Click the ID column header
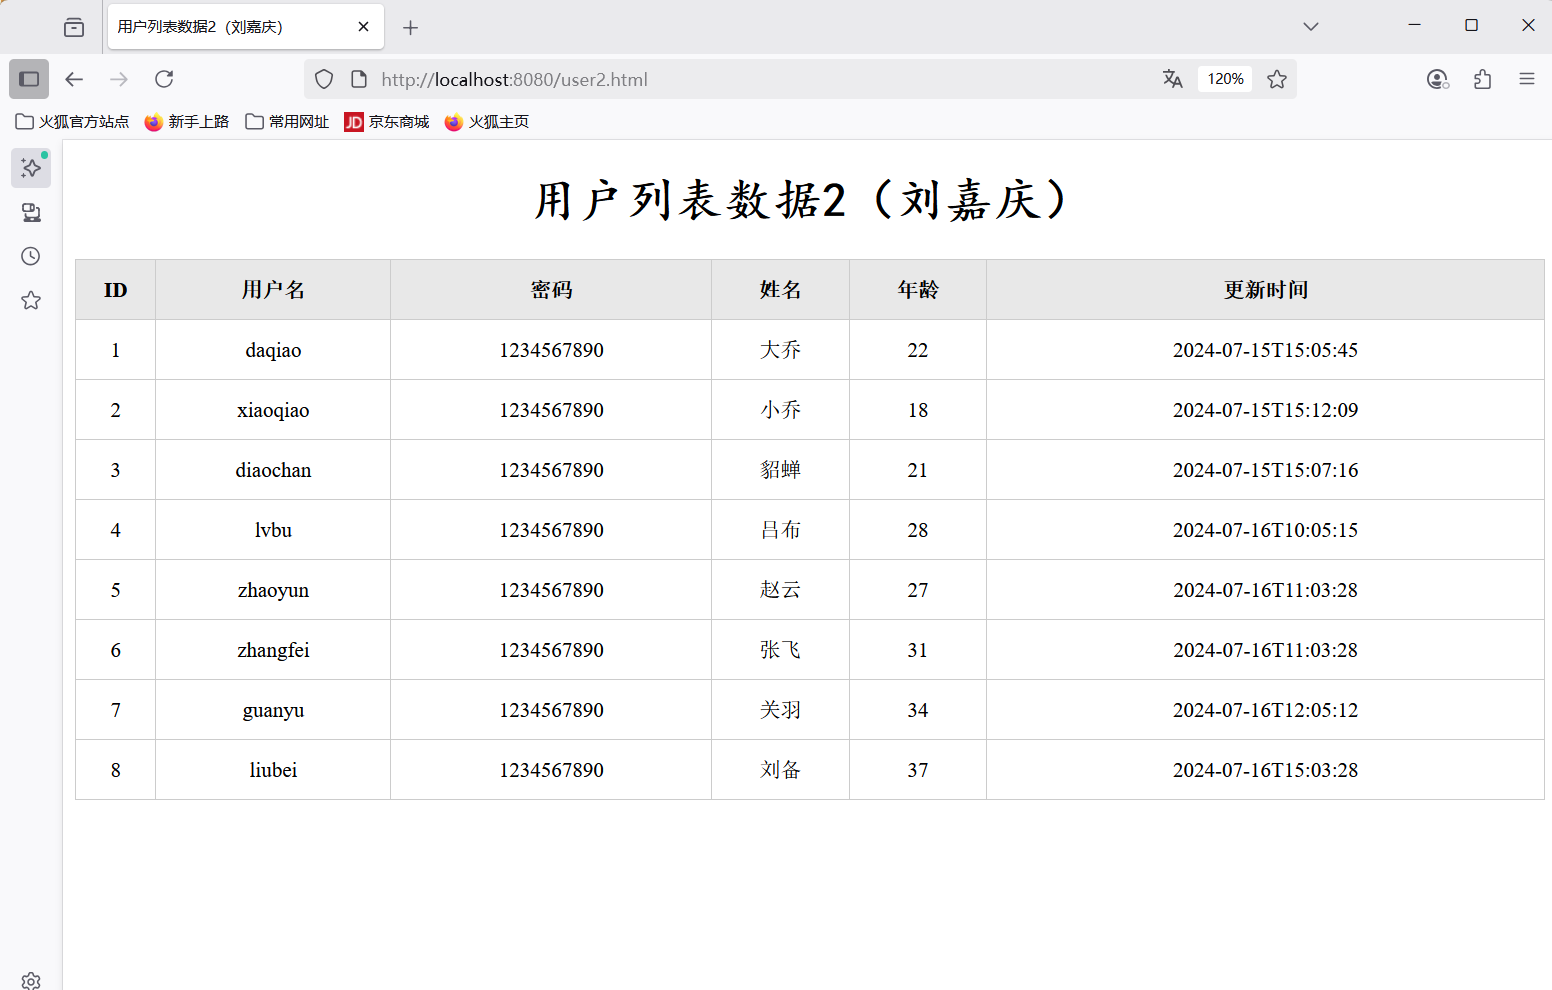The image size is (1552, 990). [x=116, y=290]
